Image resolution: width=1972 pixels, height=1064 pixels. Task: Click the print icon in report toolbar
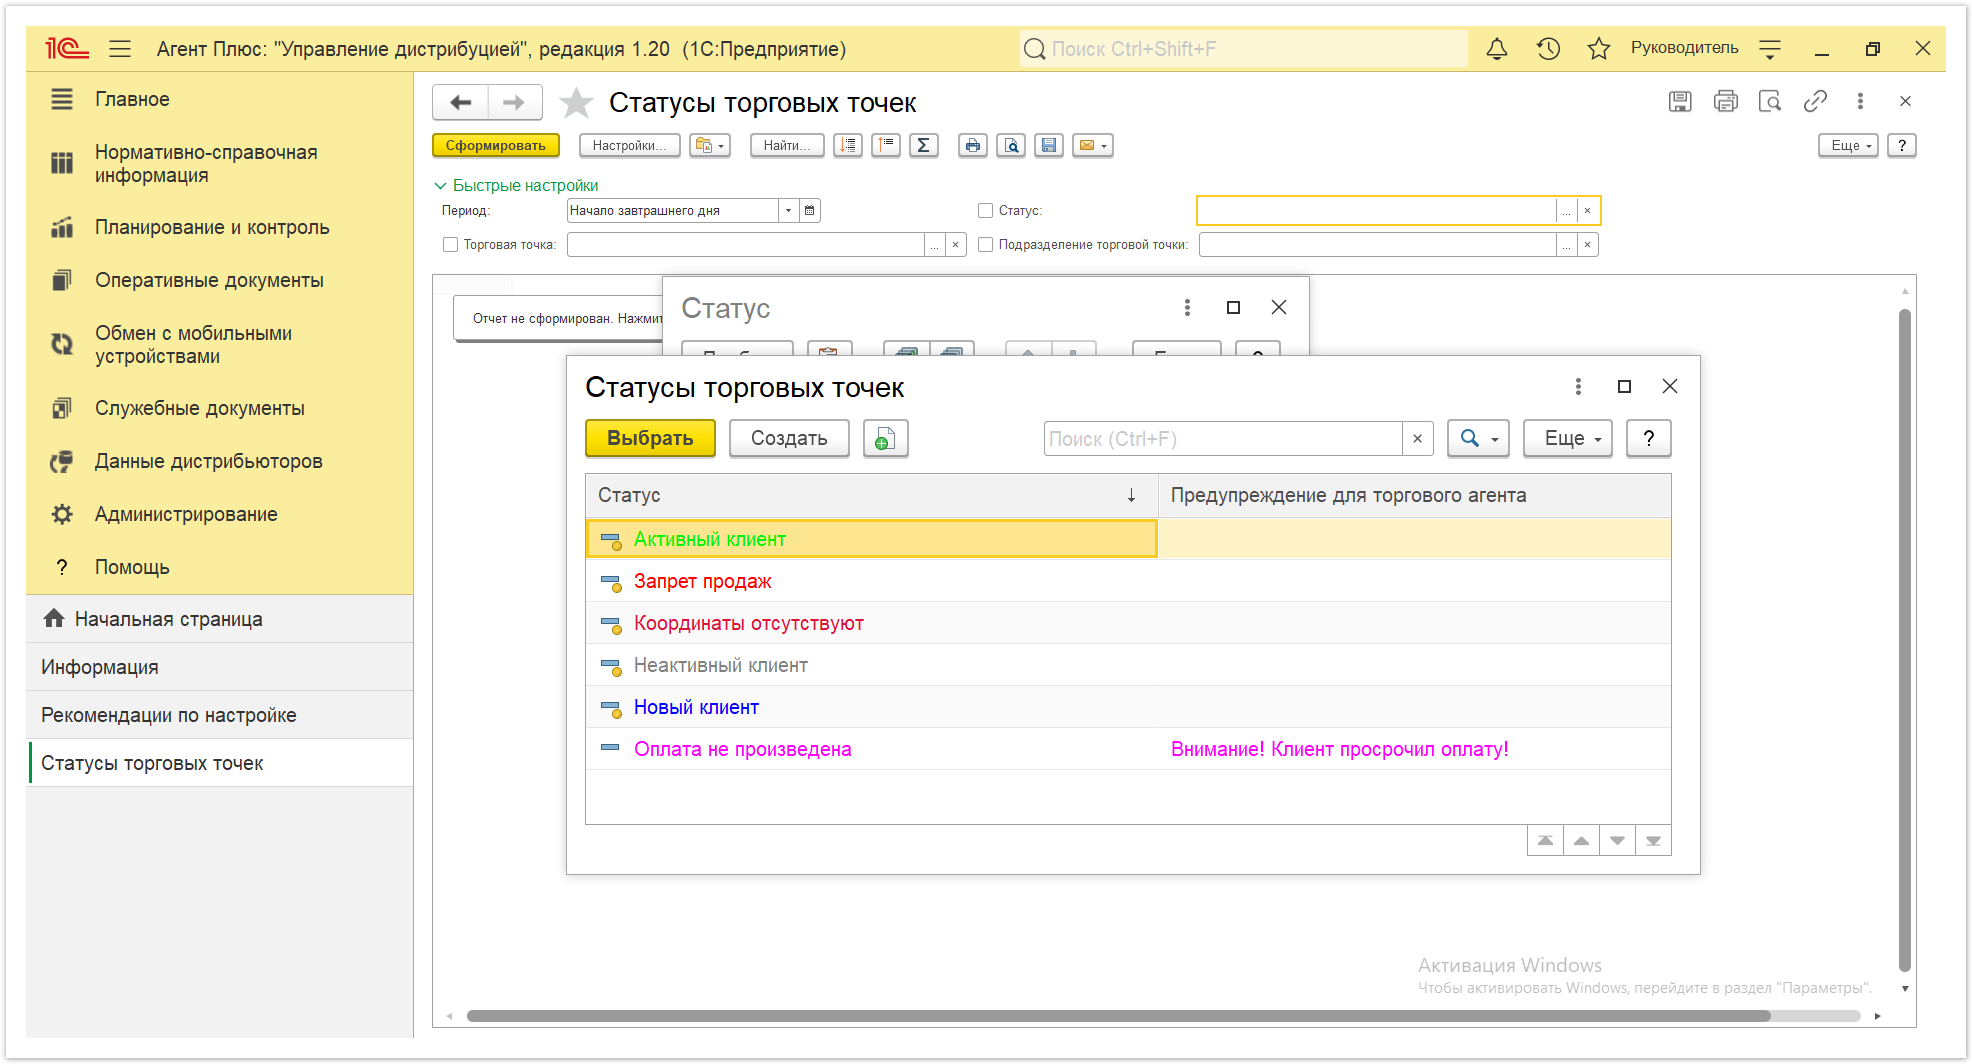973,146
